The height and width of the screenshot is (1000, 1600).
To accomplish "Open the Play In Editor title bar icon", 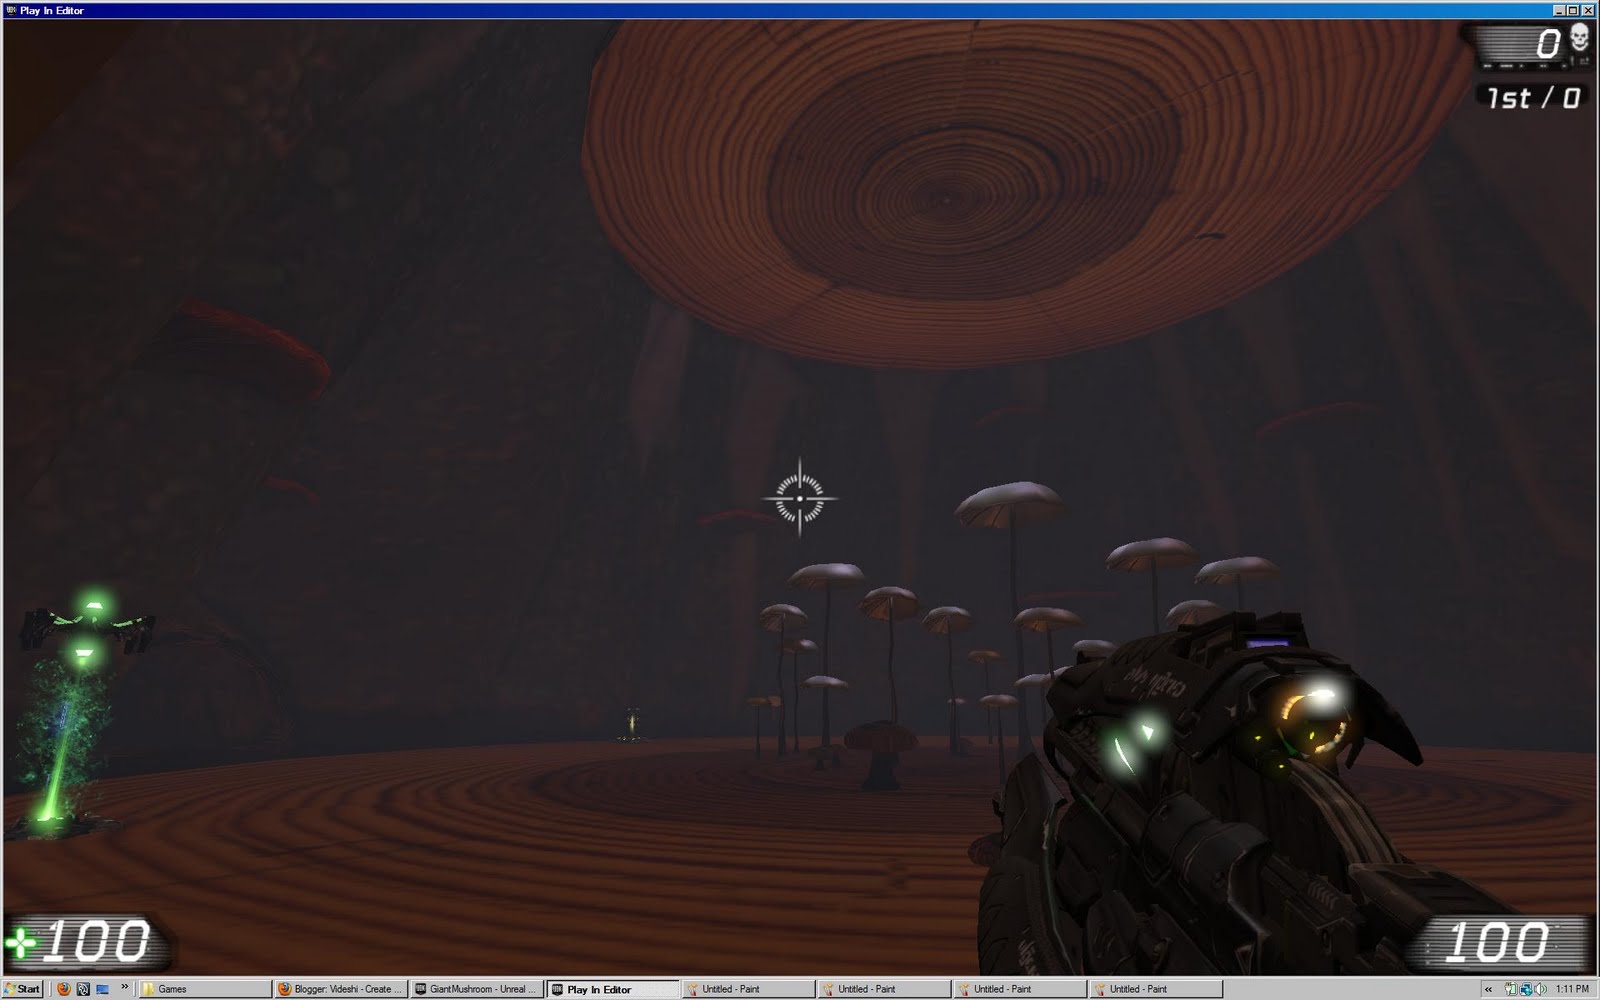I will (11, 10).
